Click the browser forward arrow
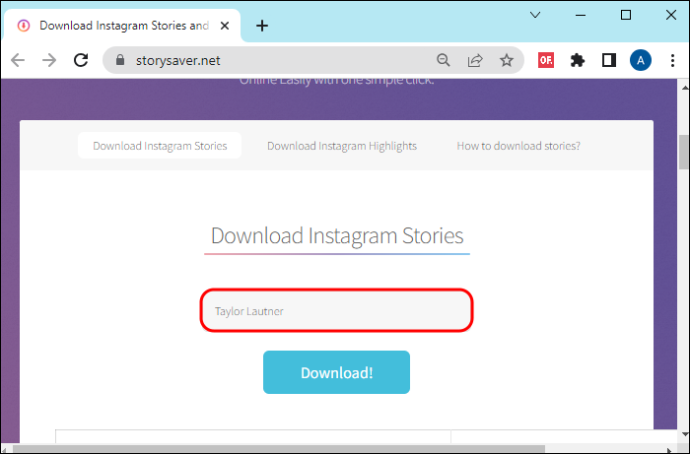The height and width of the screenshot is (454, 690). (x=49, y=60)
